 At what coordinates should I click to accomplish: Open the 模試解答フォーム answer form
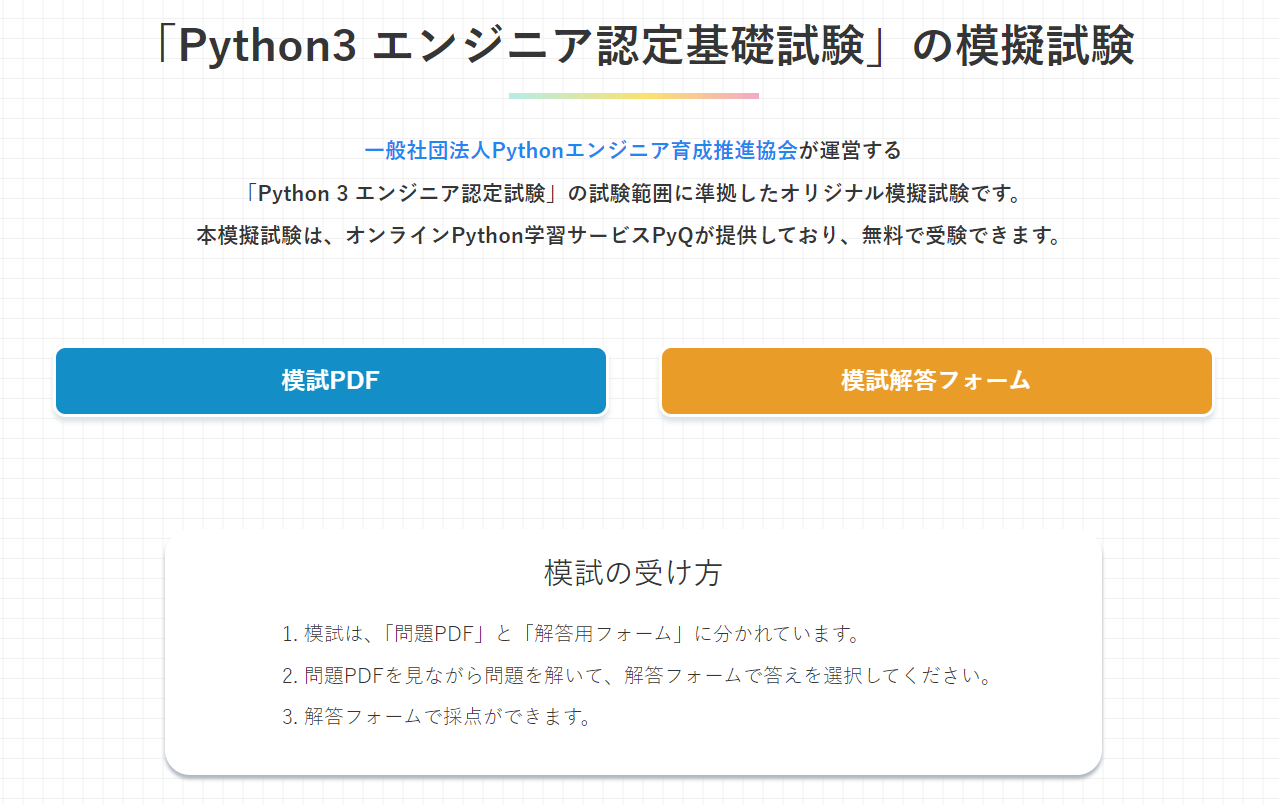click(x=936, y=381)
